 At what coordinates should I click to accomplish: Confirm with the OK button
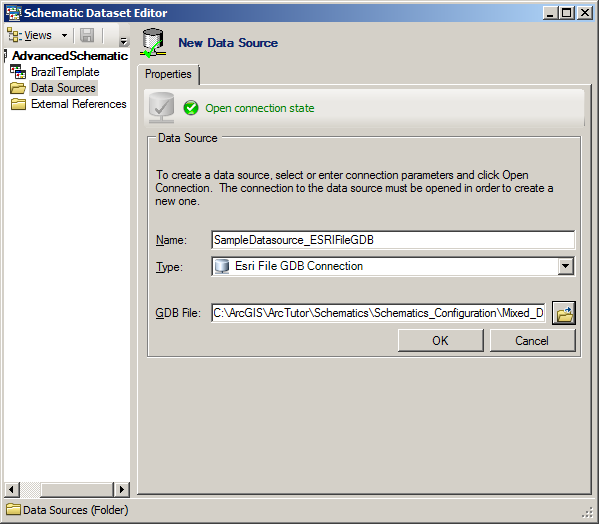tap(440, 340)
